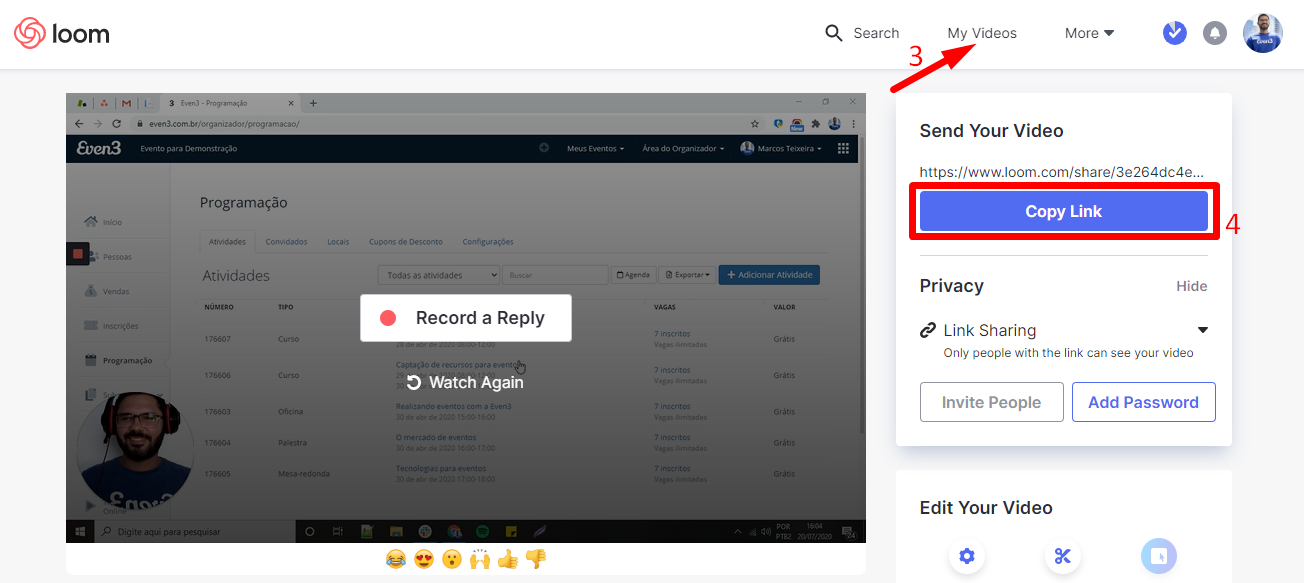Expand the More menu
Image resolution: width=1304 pixels, height=583 pixels.
[x=1089, y=33]
